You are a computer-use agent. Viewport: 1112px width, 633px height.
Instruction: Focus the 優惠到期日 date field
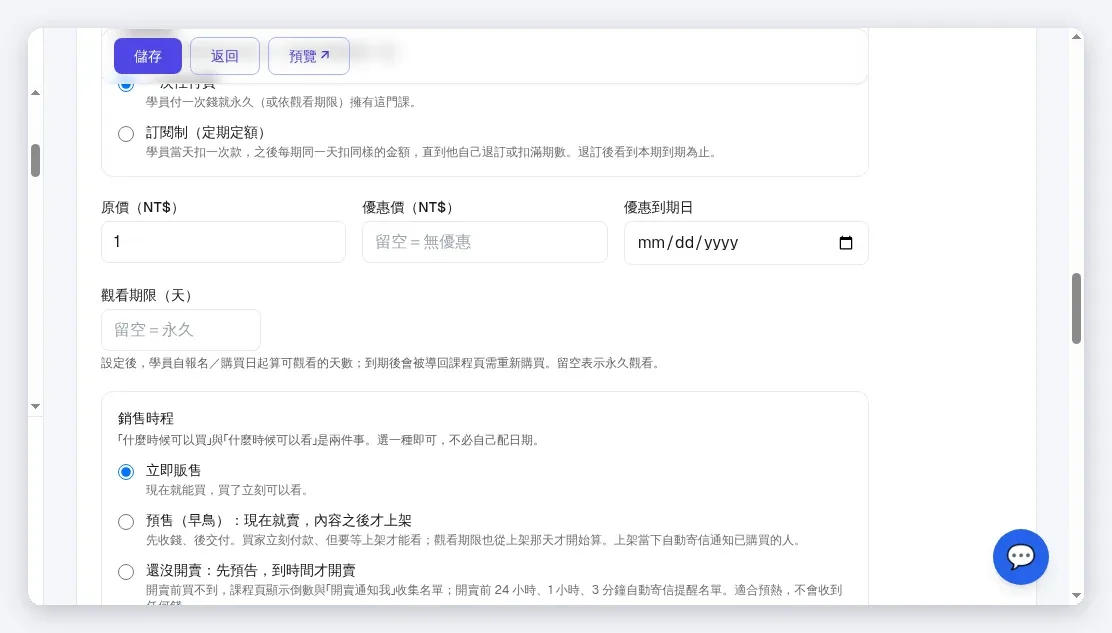point(746,242)
